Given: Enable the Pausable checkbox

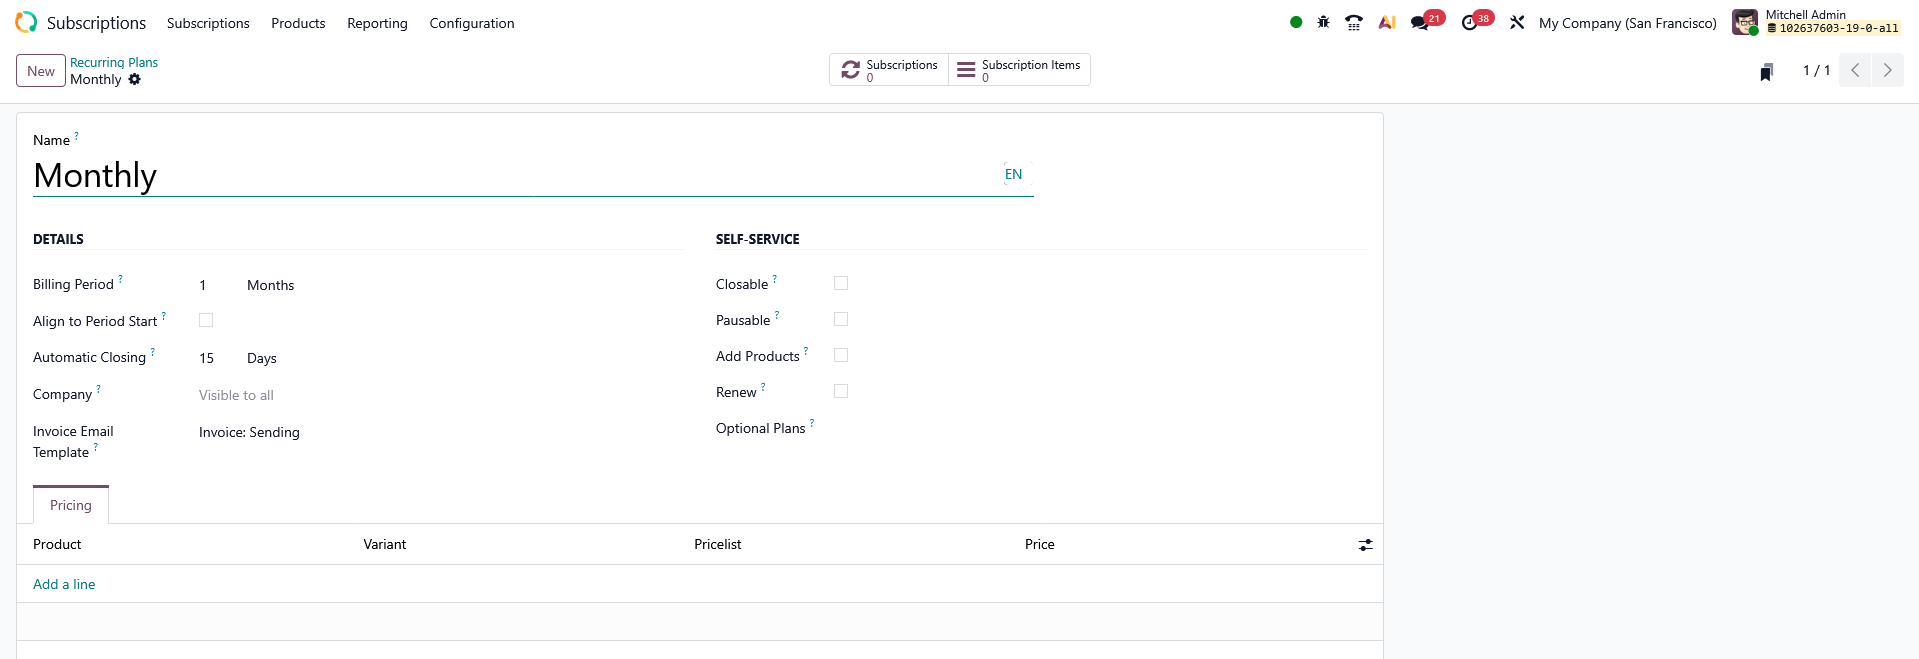Looking at the screenshot, I should pyautogui.click(x=841, y=319).
